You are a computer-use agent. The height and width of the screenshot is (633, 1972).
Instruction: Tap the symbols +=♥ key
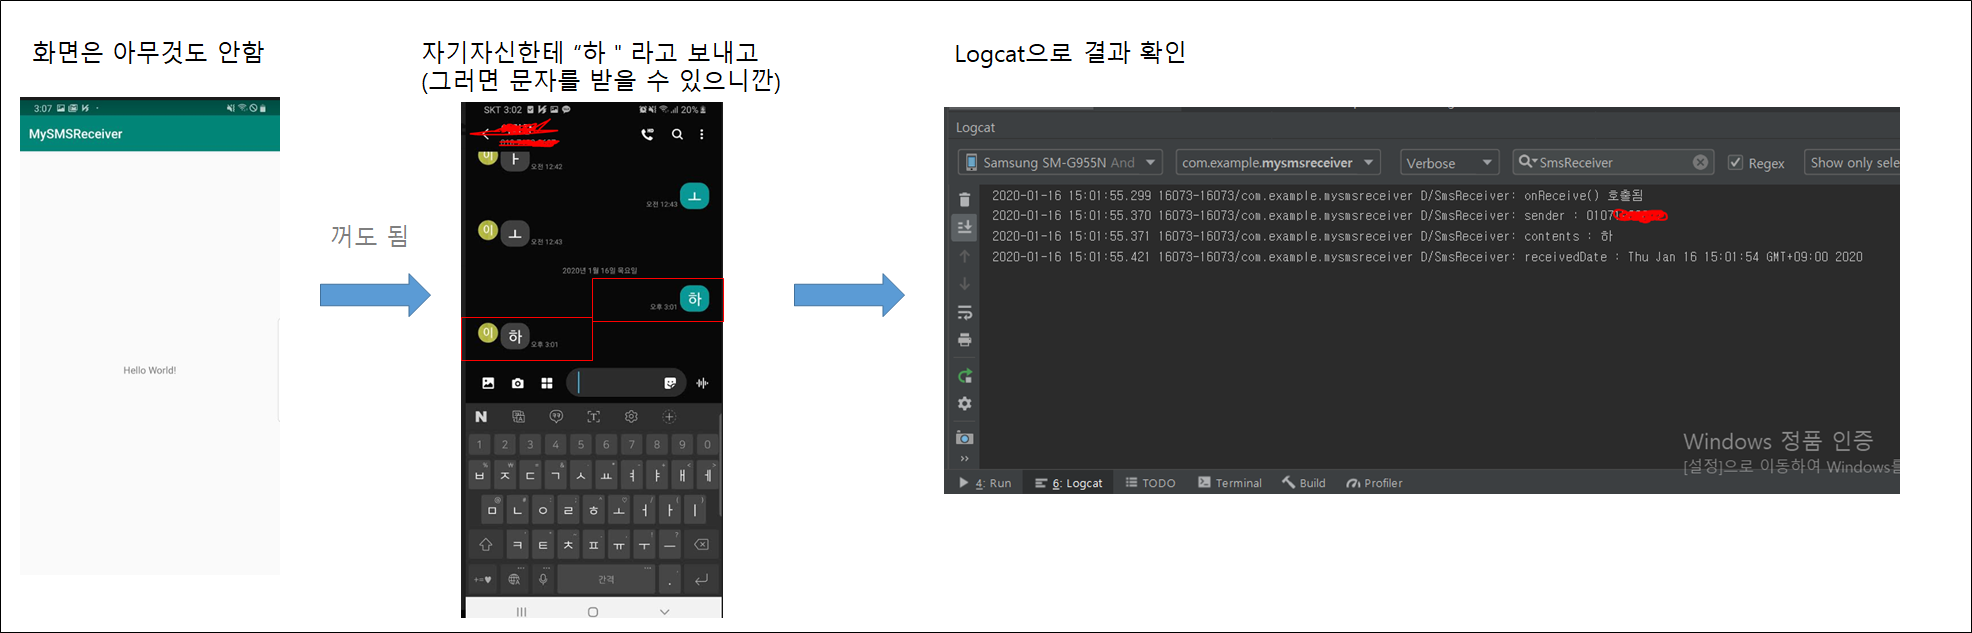tap(483, 580)
